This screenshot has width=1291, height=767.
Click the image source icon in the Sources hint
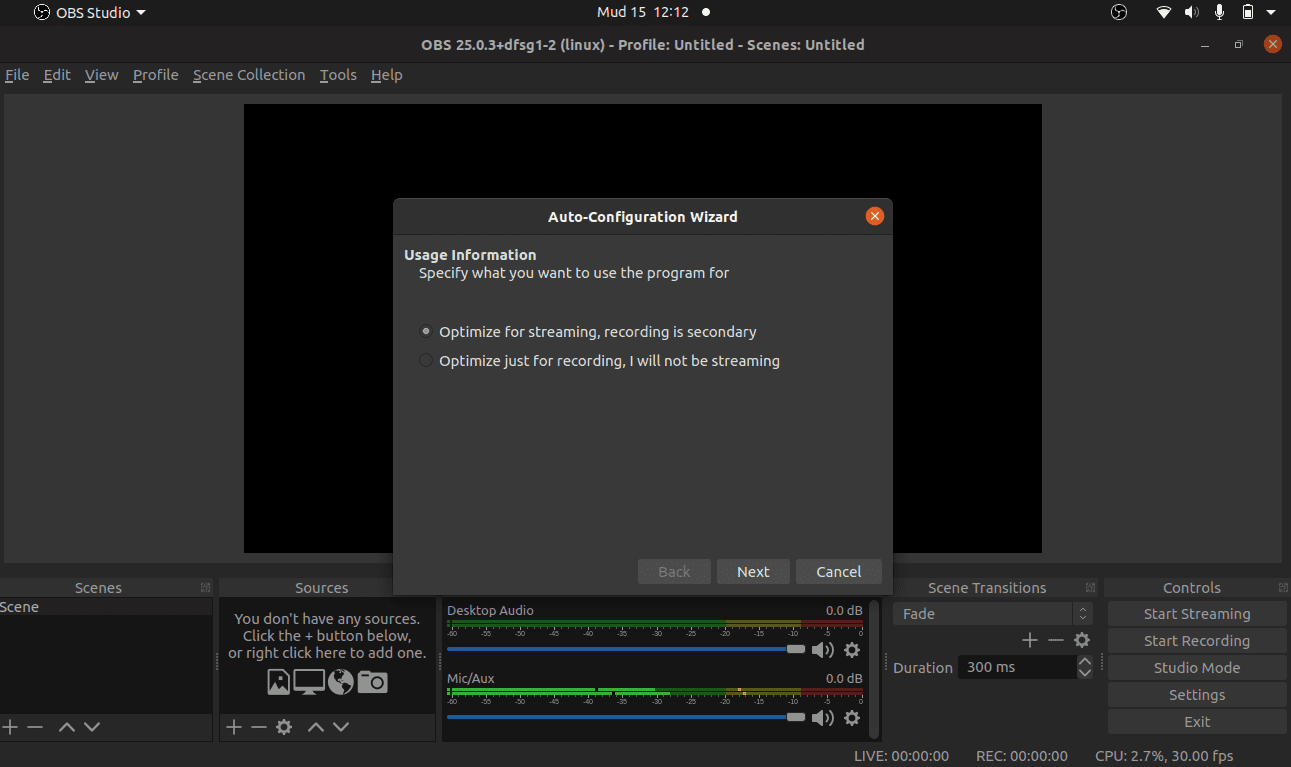279,682
